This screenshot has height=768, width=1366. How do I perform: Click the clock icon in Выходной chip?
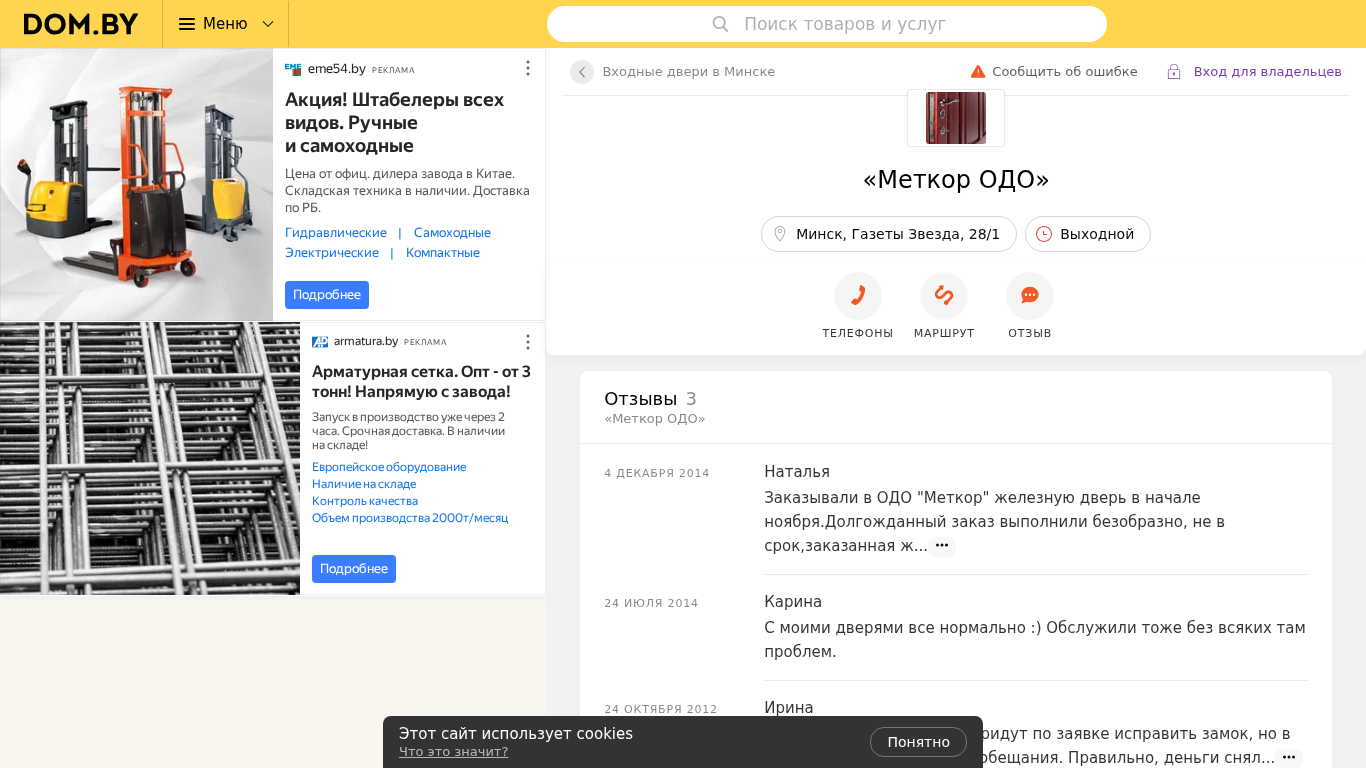tap(1044, 234)
